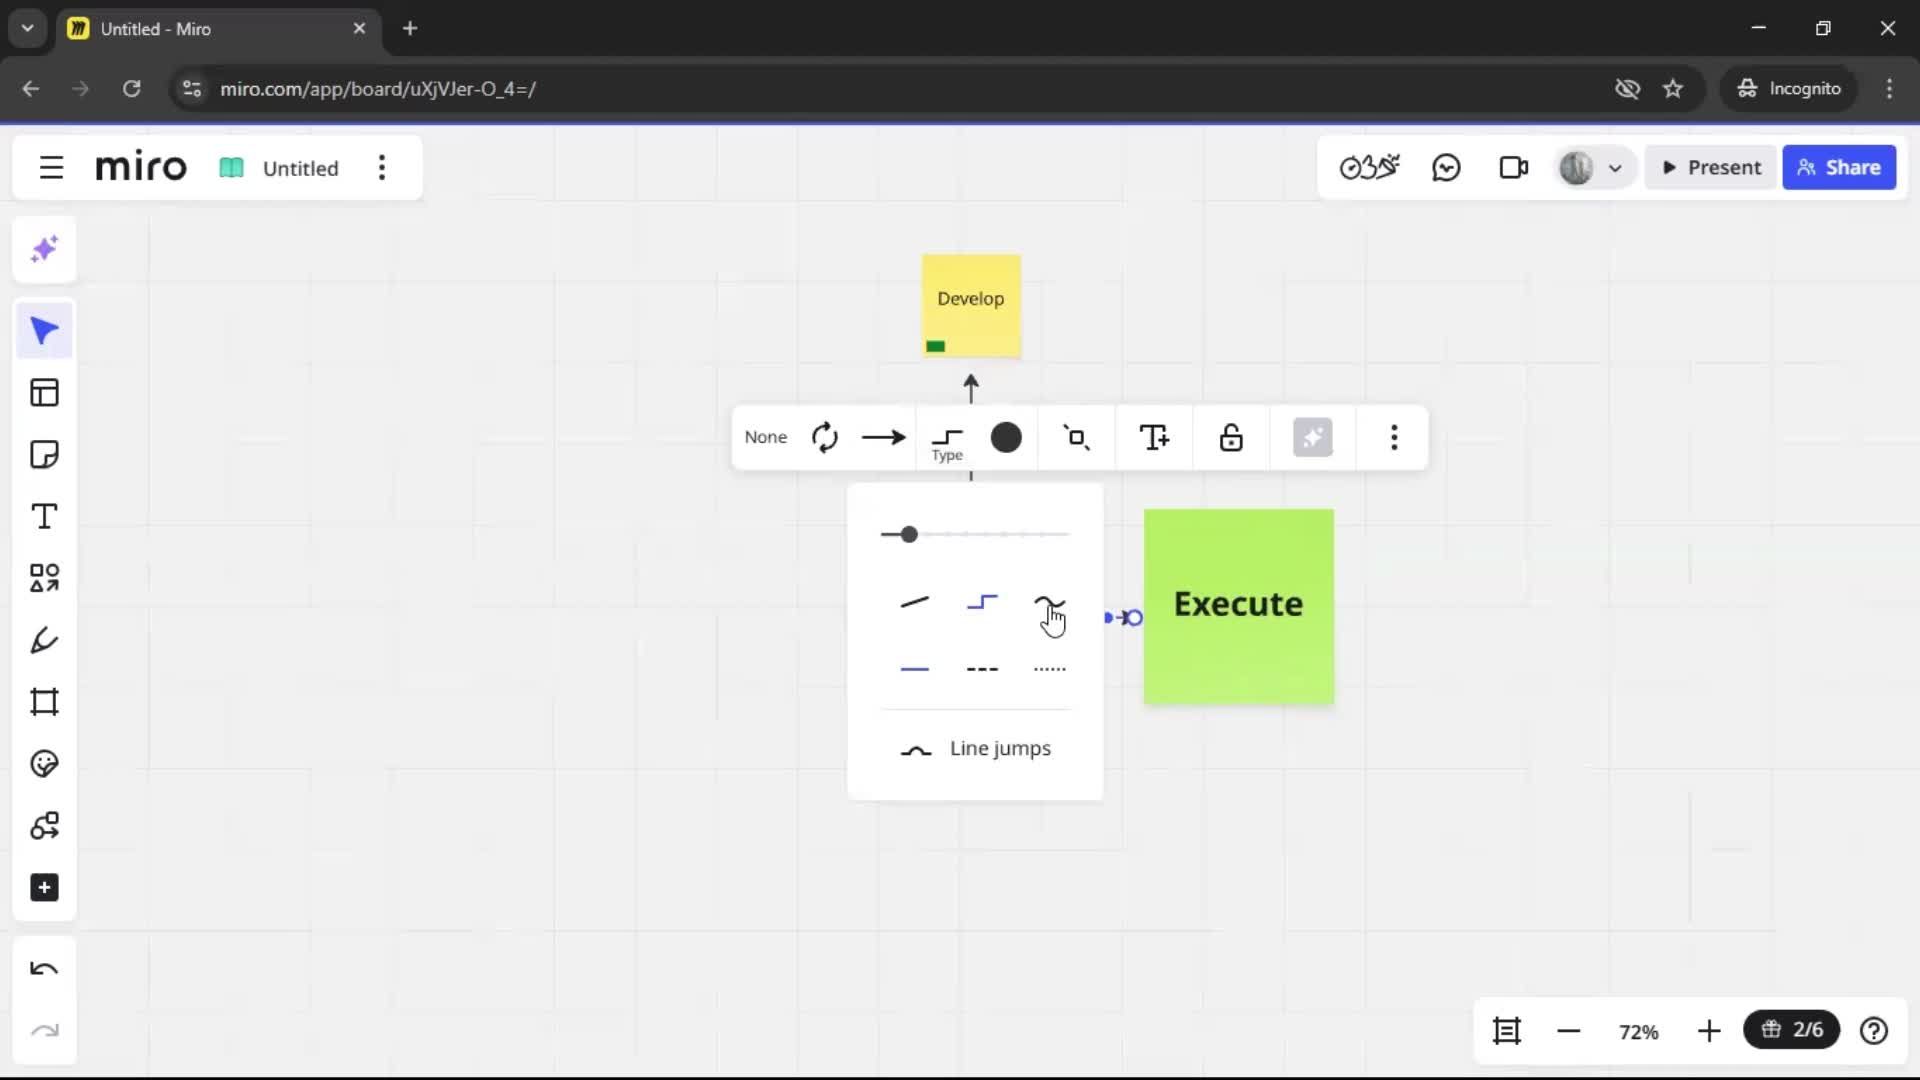
Task: Open the line color picker circle
Action: click(x=1006, y=437)
